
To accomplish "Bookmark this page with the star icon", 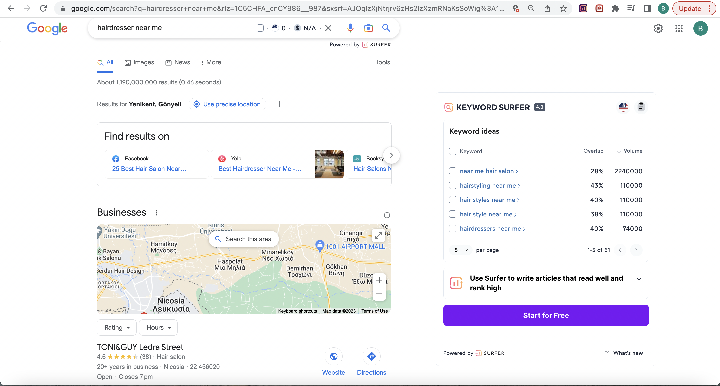I will [563, 8].
